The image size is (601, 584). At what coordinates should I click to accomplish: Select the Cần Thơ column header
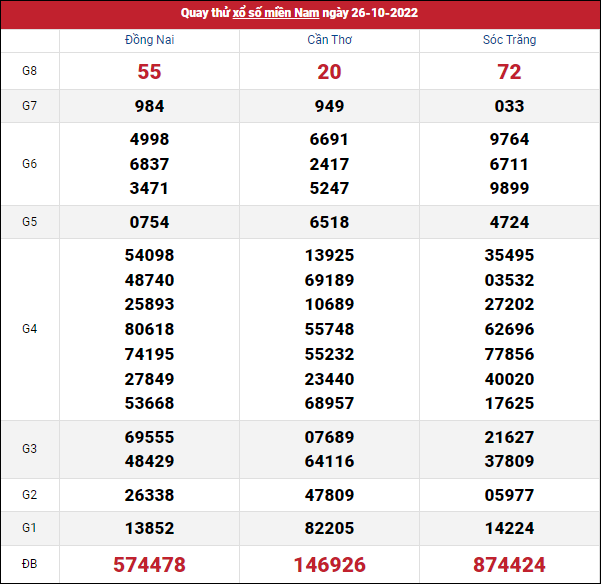(329, 40)
